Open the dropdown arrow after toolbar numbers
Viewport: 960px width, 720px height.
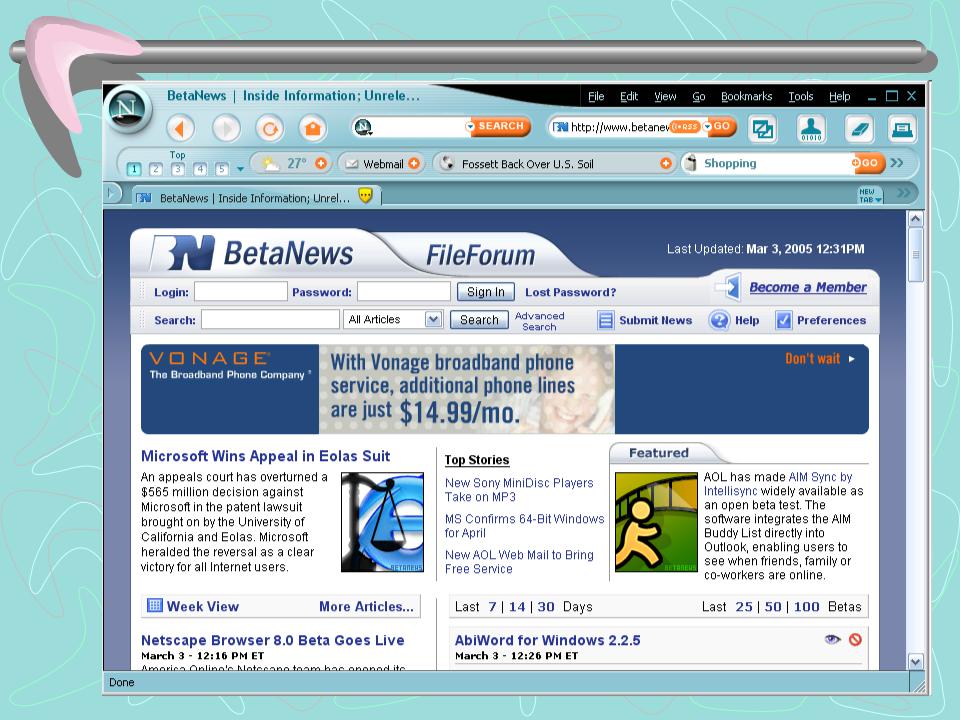point(240,169)
